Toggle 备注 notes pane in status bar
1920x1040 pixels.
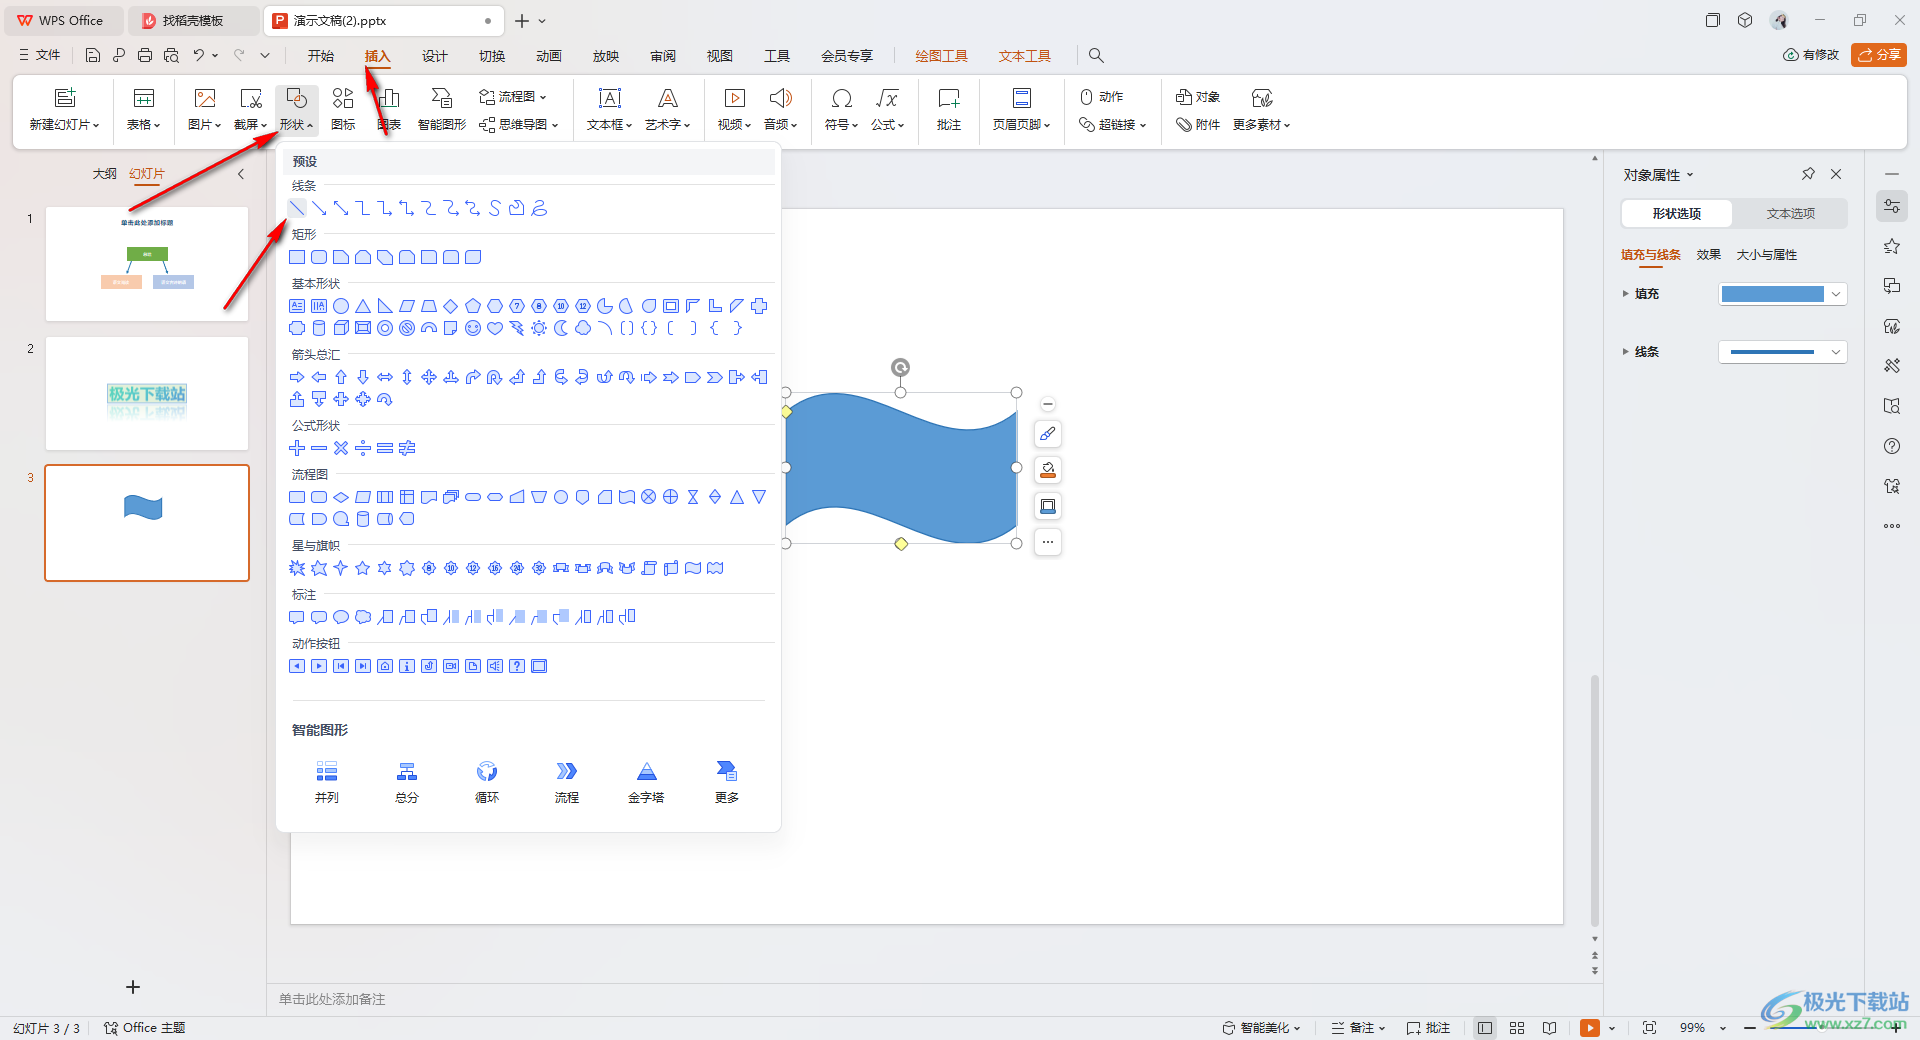(1358, 1028)
